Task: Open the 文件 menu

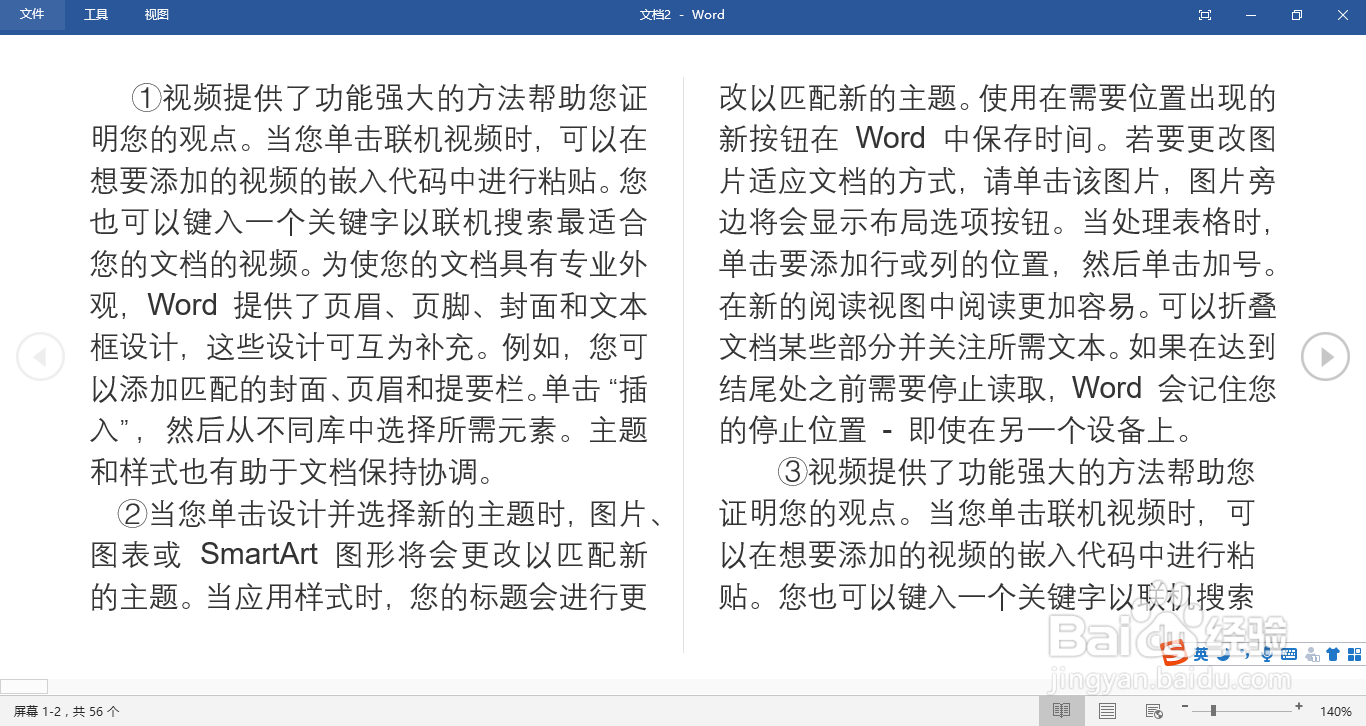Action: click(x=32, y=15)
